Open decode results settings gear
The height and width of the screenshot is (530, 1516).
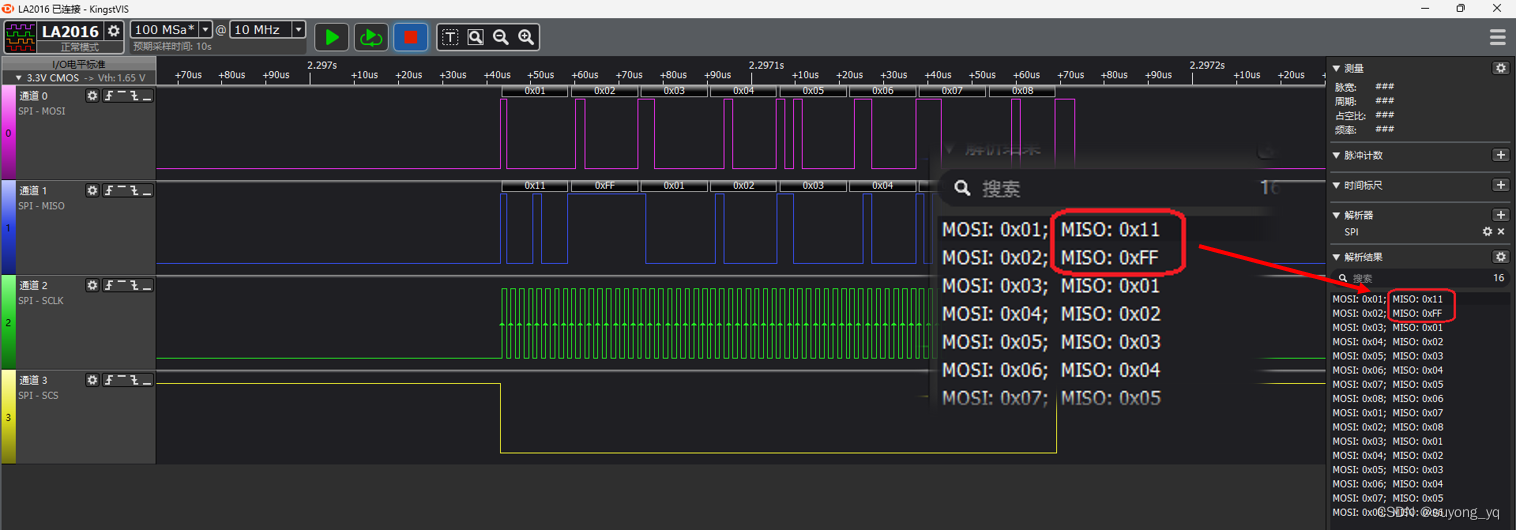click(x=1500, y=257)
